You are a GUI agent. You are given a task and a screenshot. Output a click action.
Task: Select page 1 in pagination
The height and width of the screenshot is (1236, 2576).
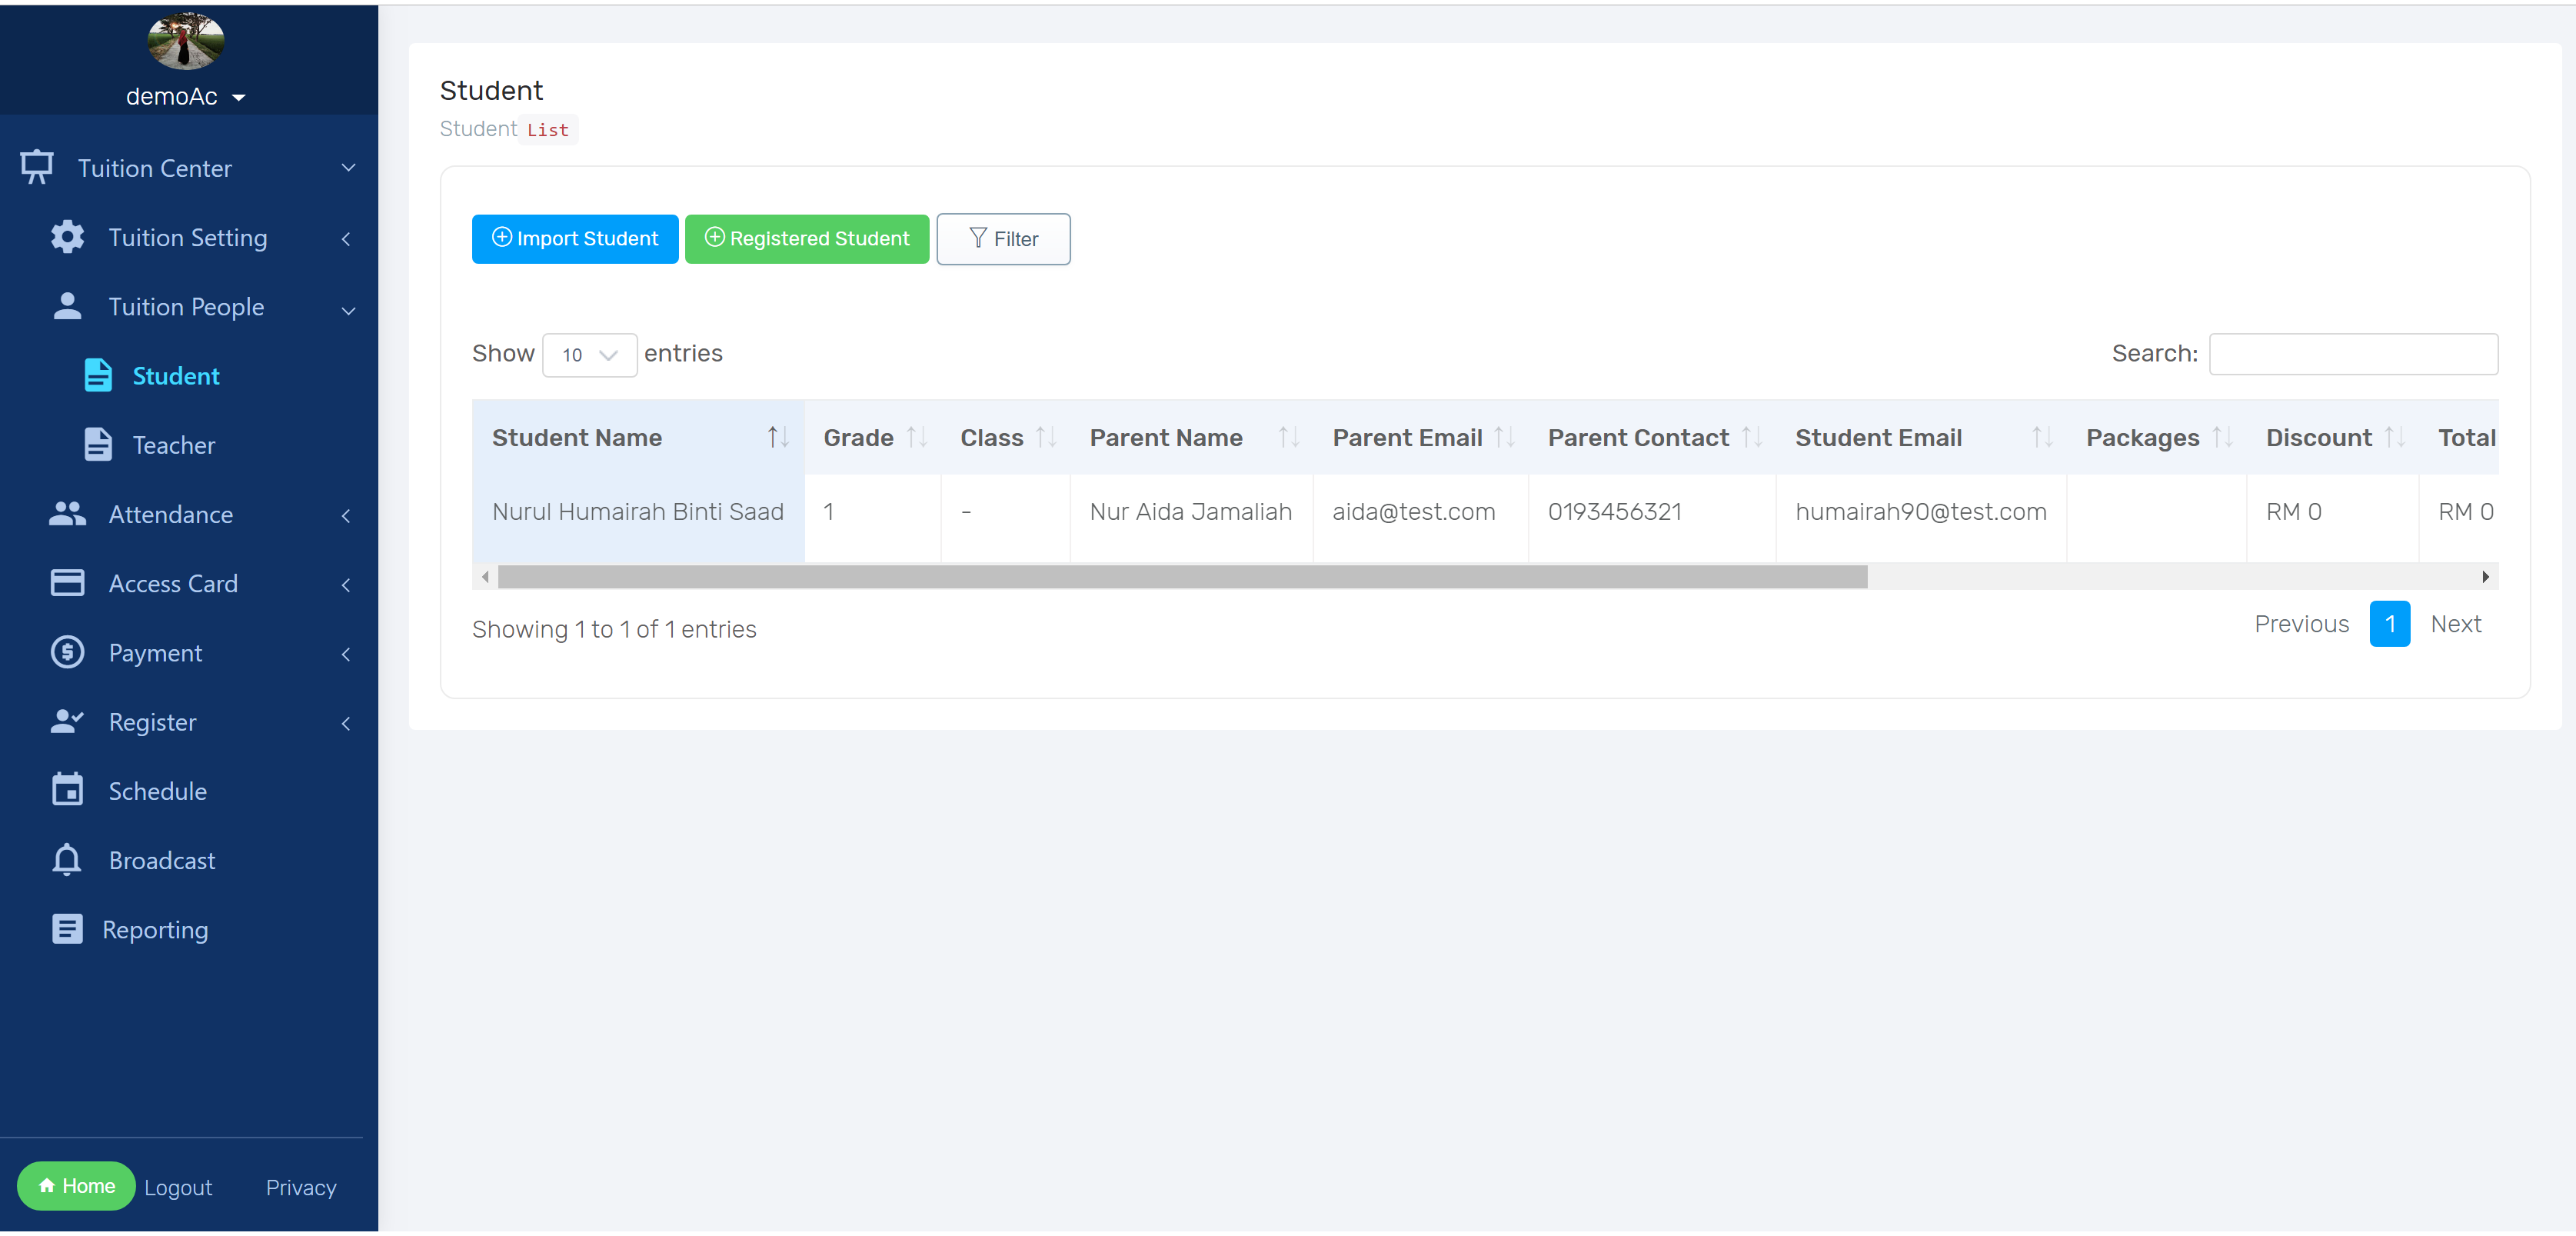click(x=2389, y=624)
